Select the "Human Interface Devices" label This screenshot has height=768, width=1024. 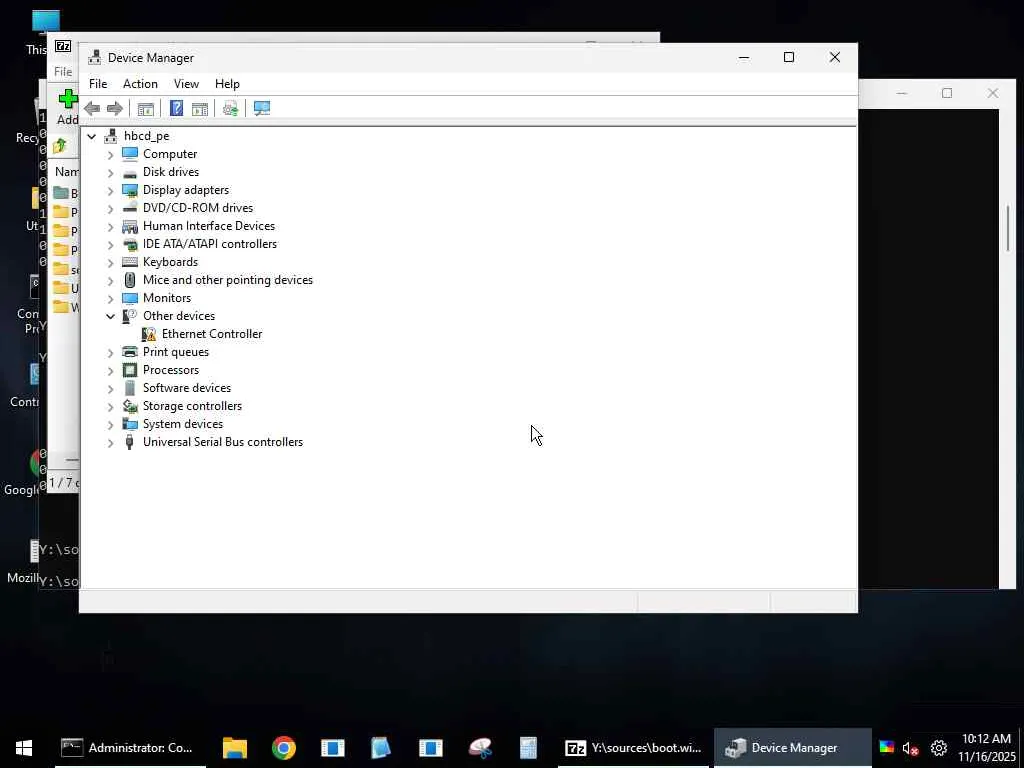(209, 226)
